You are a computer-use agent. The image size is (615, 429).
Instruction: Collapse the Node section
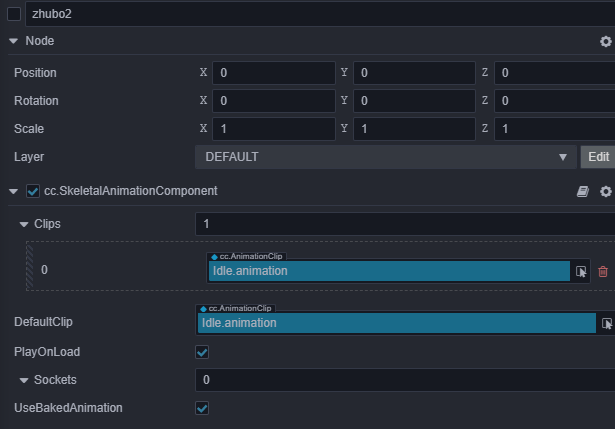pyautogui.click(x=13, y=41)
